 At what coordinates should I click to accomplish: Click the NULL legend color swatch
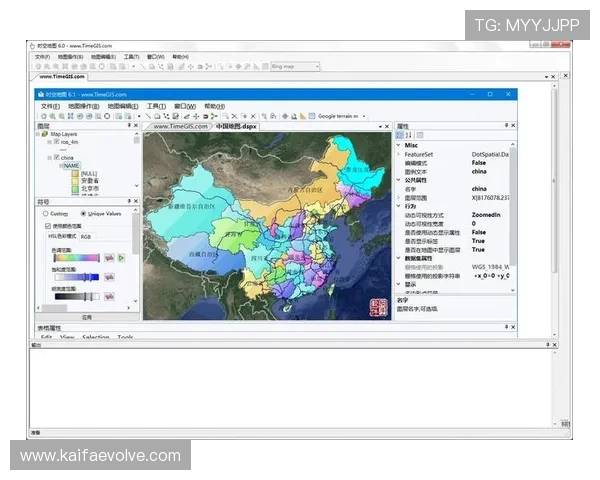pyautogui.click(x=75, y=173)
